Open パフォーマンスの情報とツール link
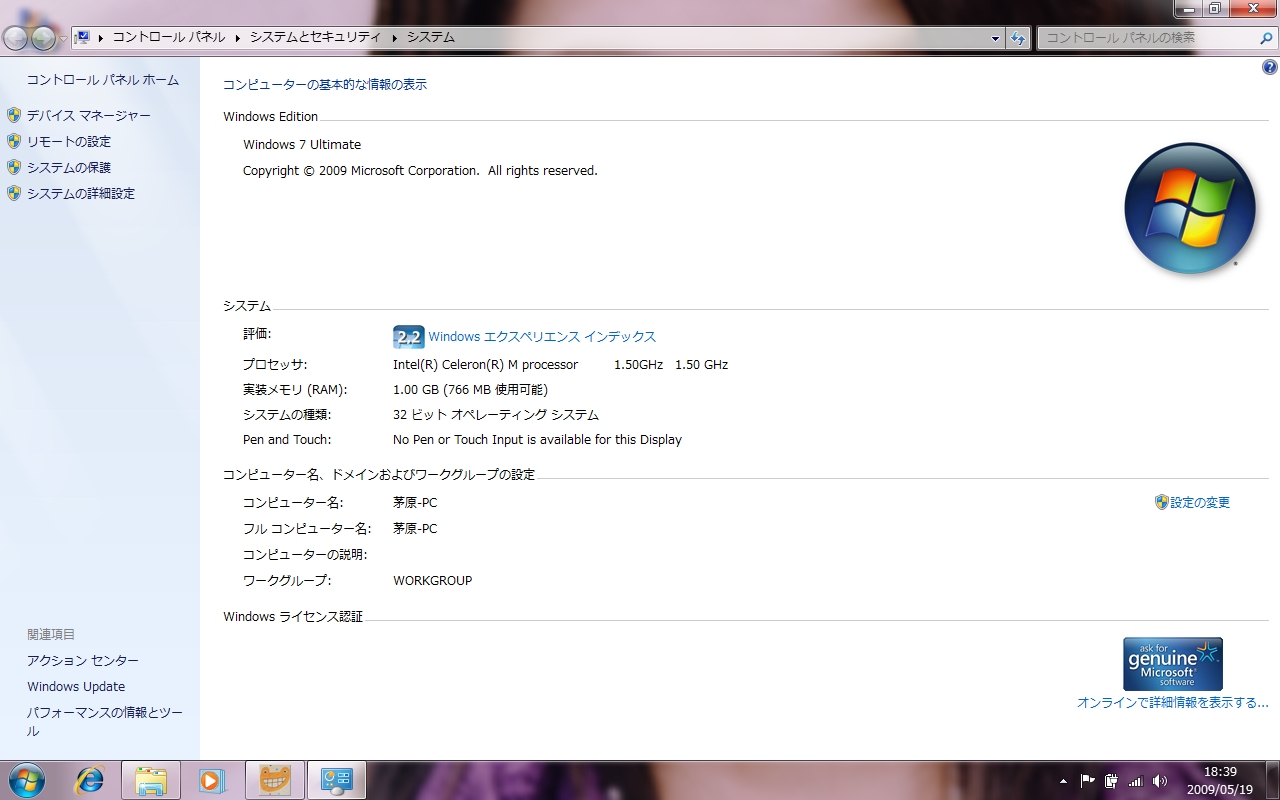1280x800 pixels. point(105,722)
